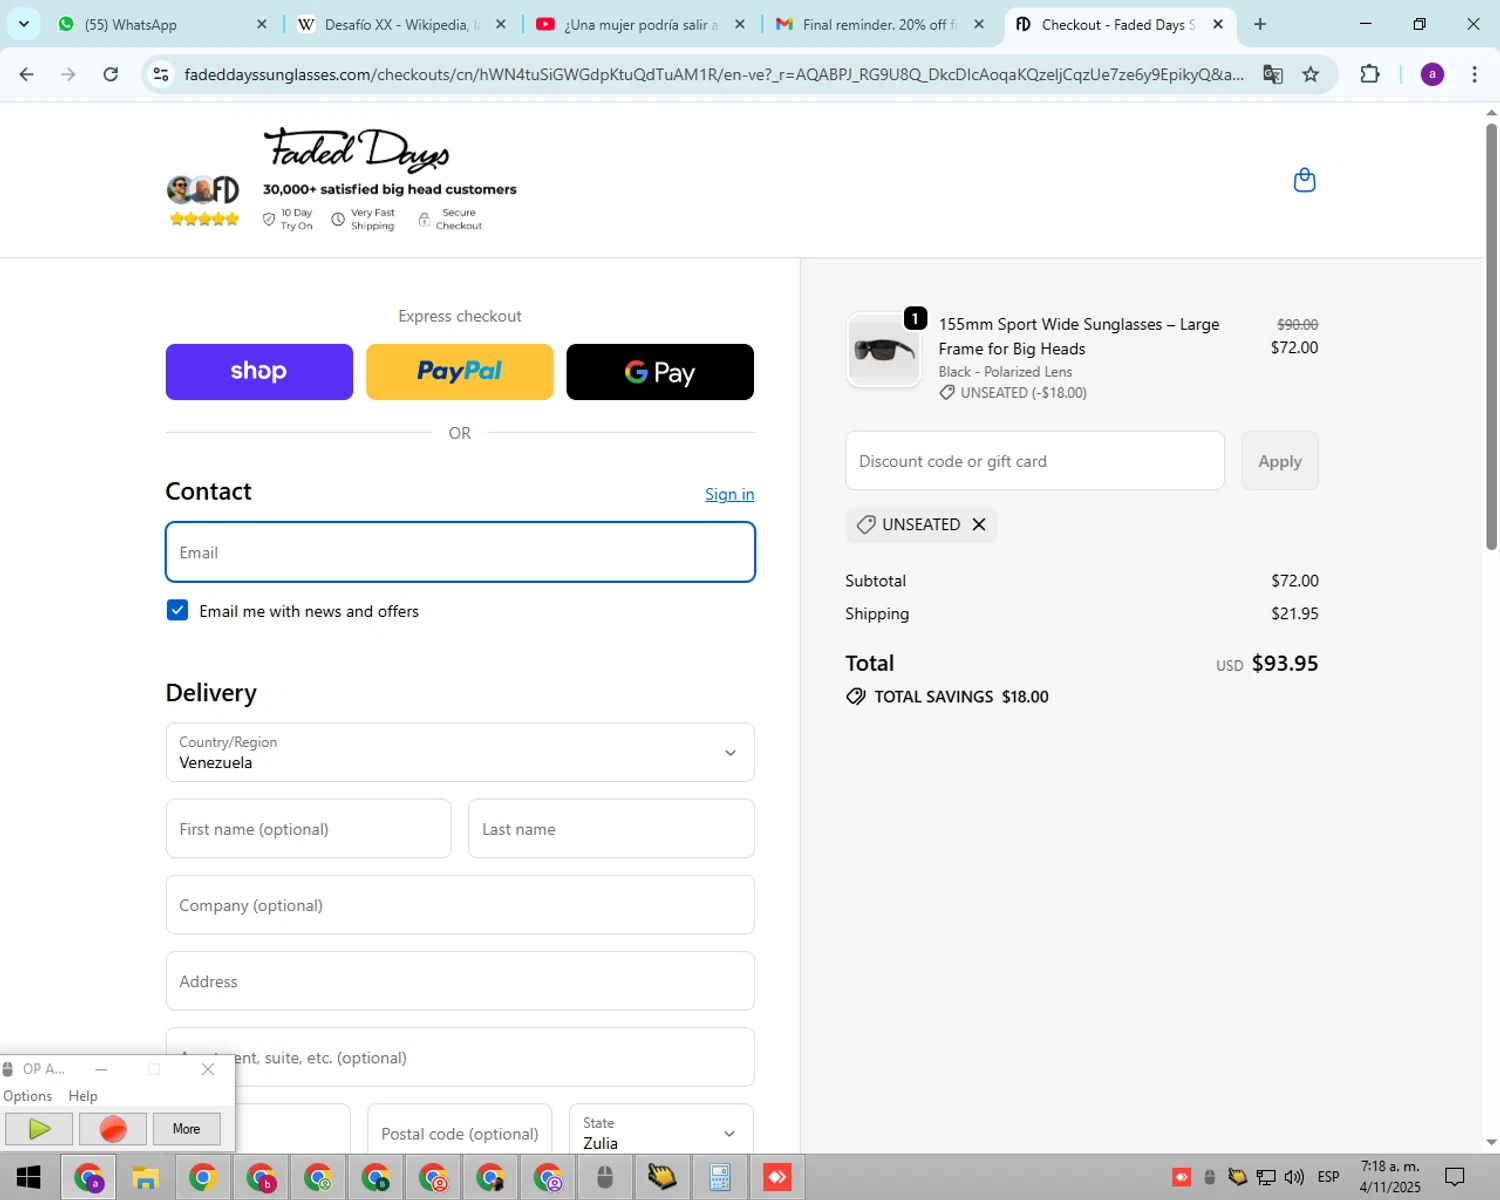
Task: Uncheck Email me with news and offers
Action: [x=177, y=610]
